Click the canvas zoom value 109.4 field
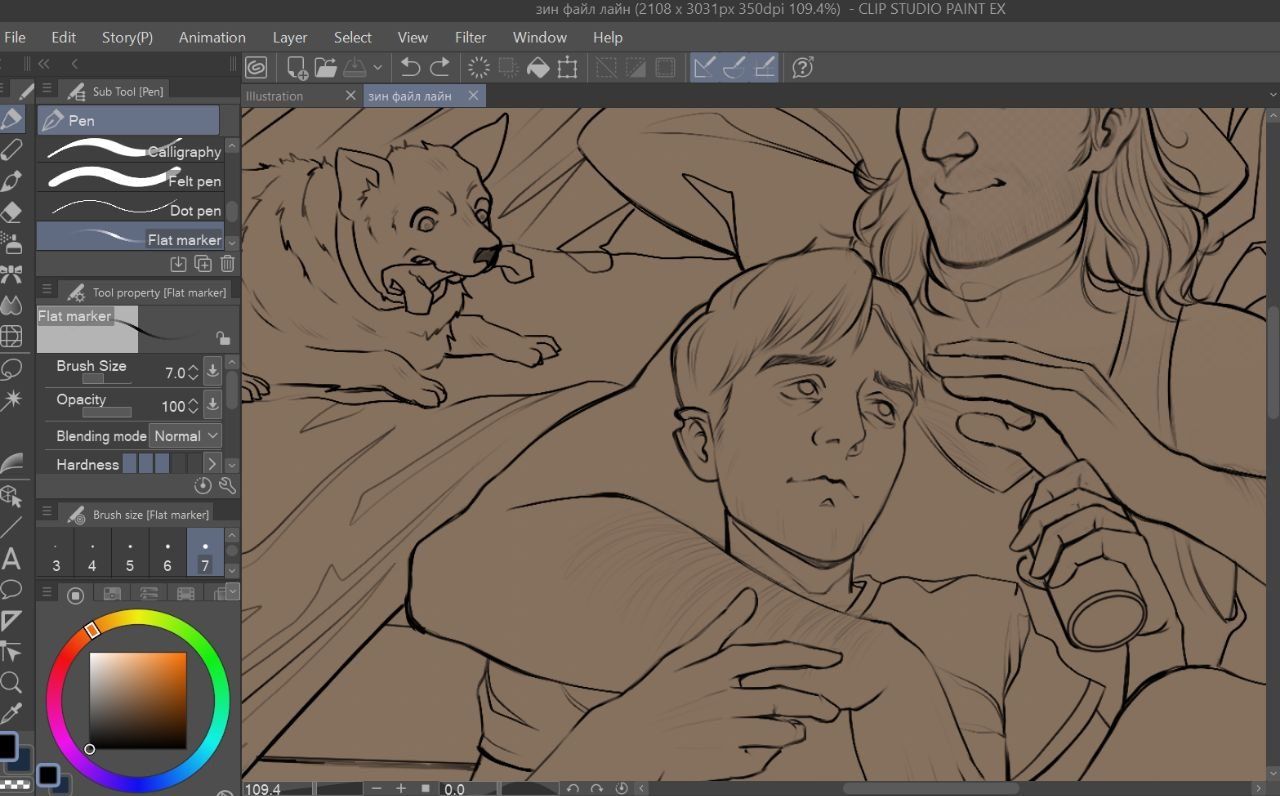 [x=263, y=789]
